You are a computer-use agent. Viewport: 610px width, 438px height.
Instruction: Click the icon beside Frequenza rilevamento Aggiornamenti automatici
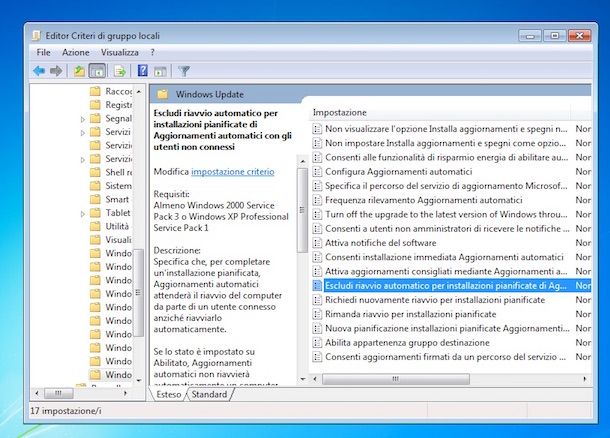pos(317,200)
